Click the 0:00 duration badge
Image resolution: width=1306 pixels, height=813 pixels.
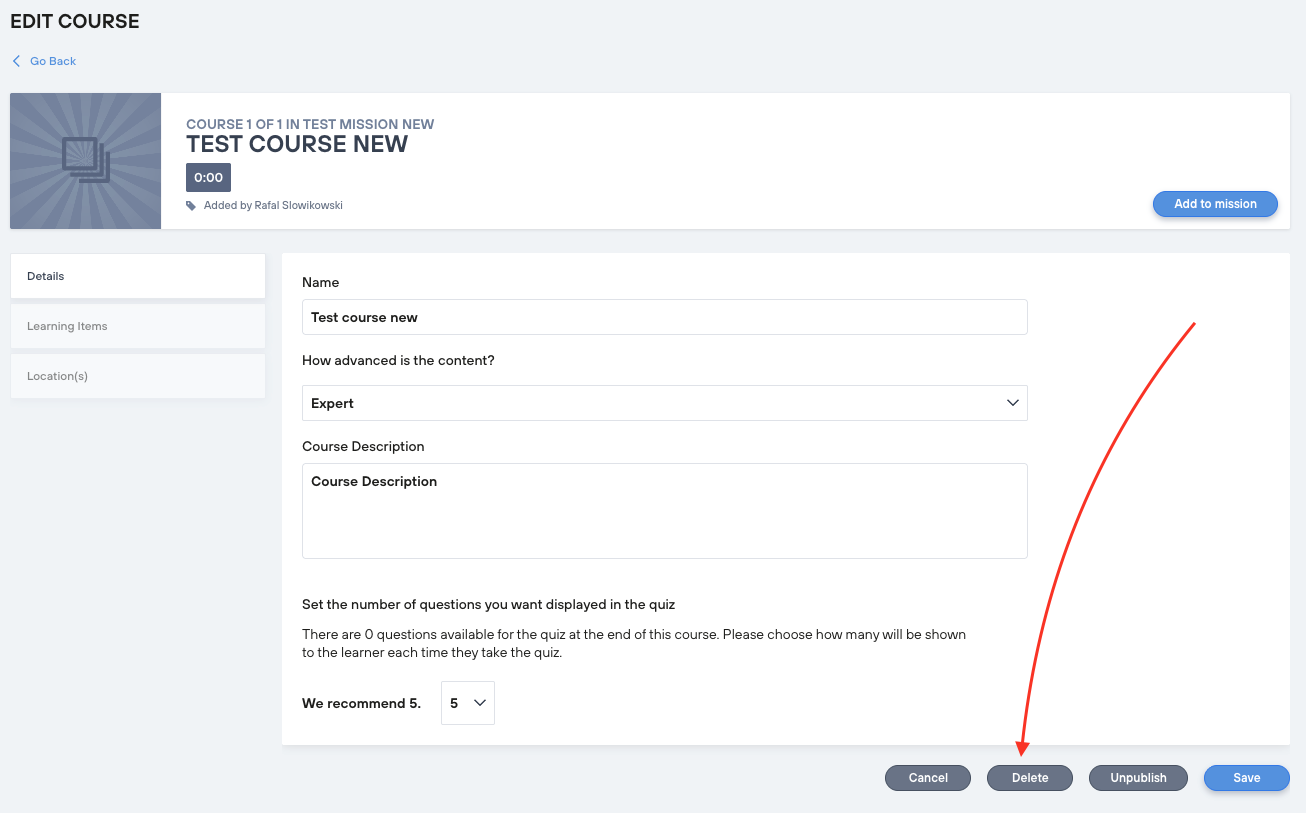tap(208, 177)
